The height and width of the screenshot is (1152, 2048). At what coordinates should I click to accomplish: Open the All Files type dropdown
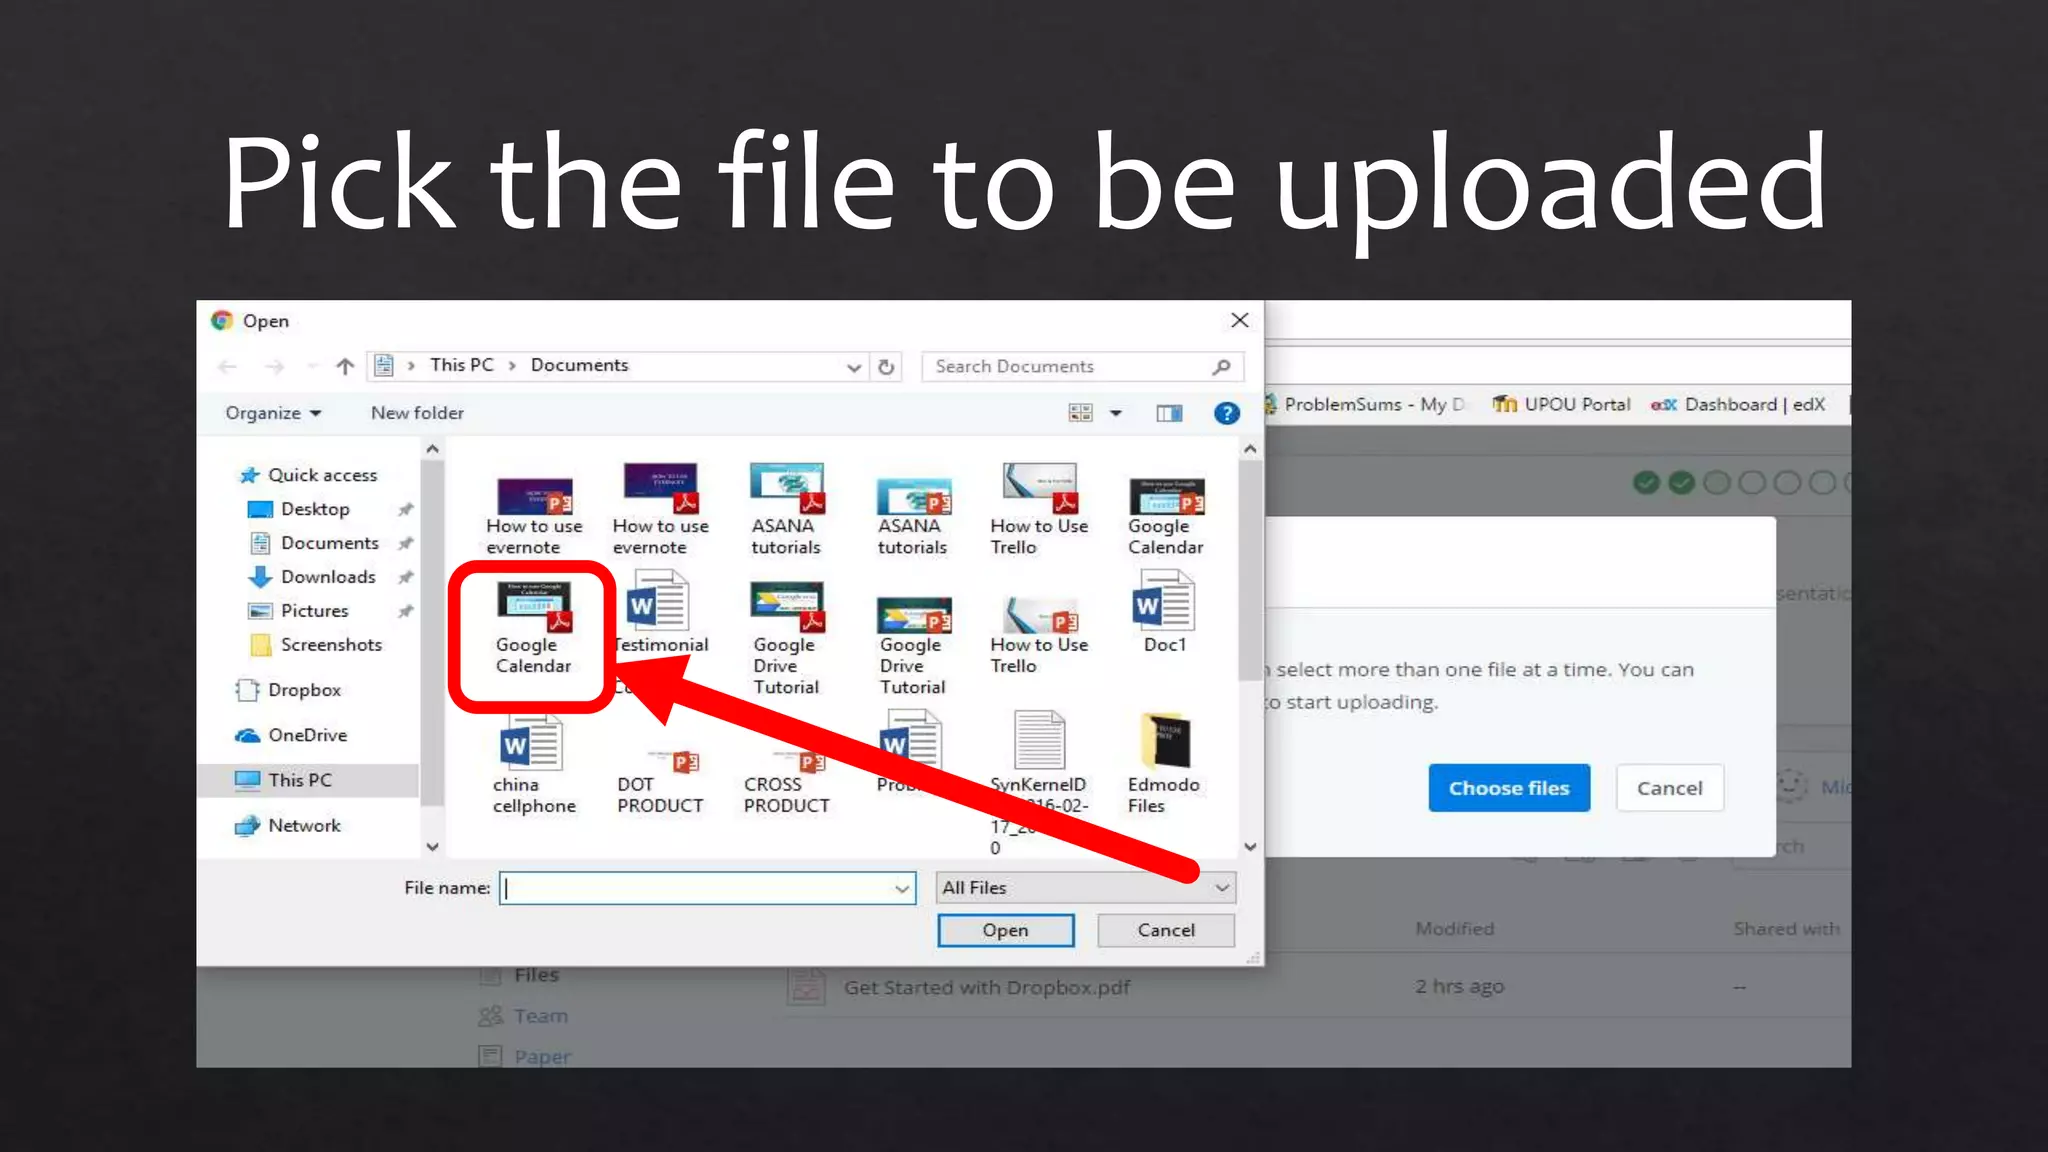point(1086,888)
